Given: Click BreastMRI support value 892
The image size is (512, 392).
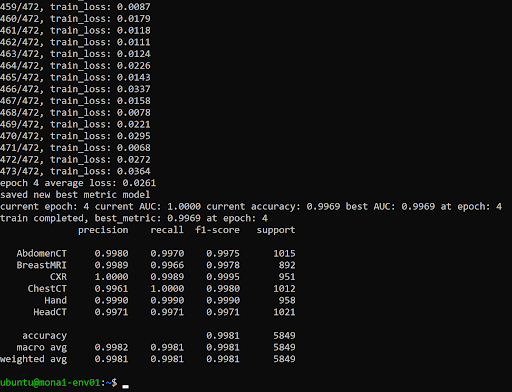Looking at the screenshot, I should coord(287,265).
